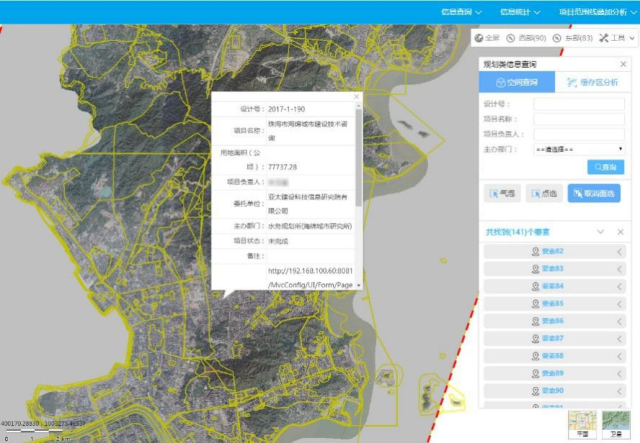Viewport: 640px width, 443px height.
Task: Click the 取消圈选 cancel selection button
Action: pyautogui.click(x=594, y=194)
